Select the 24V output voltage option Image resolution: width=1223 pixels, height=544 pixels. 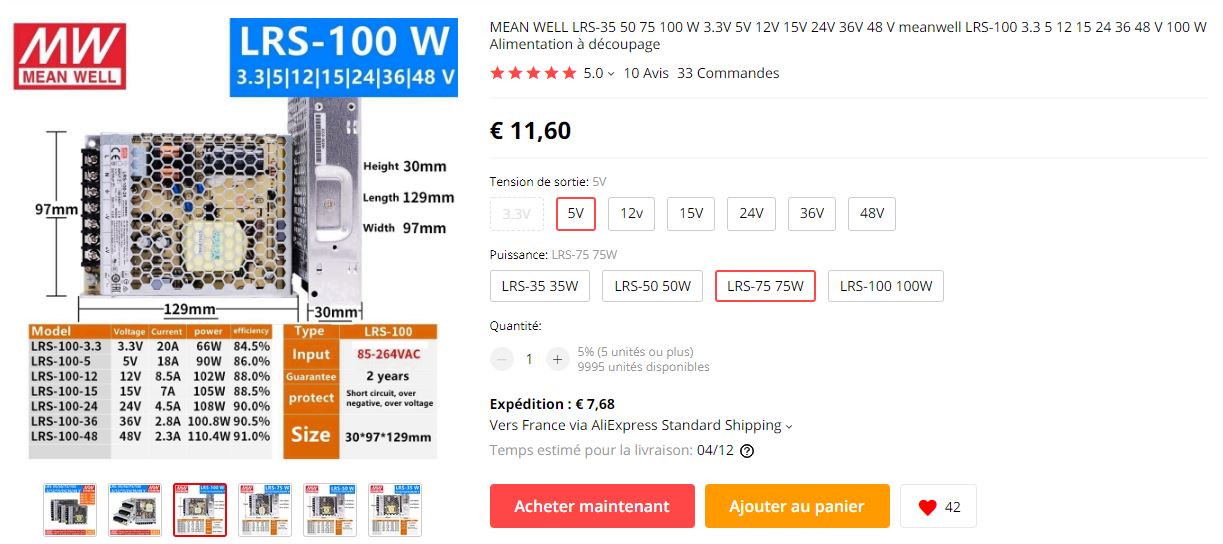[x=751, y=214]
